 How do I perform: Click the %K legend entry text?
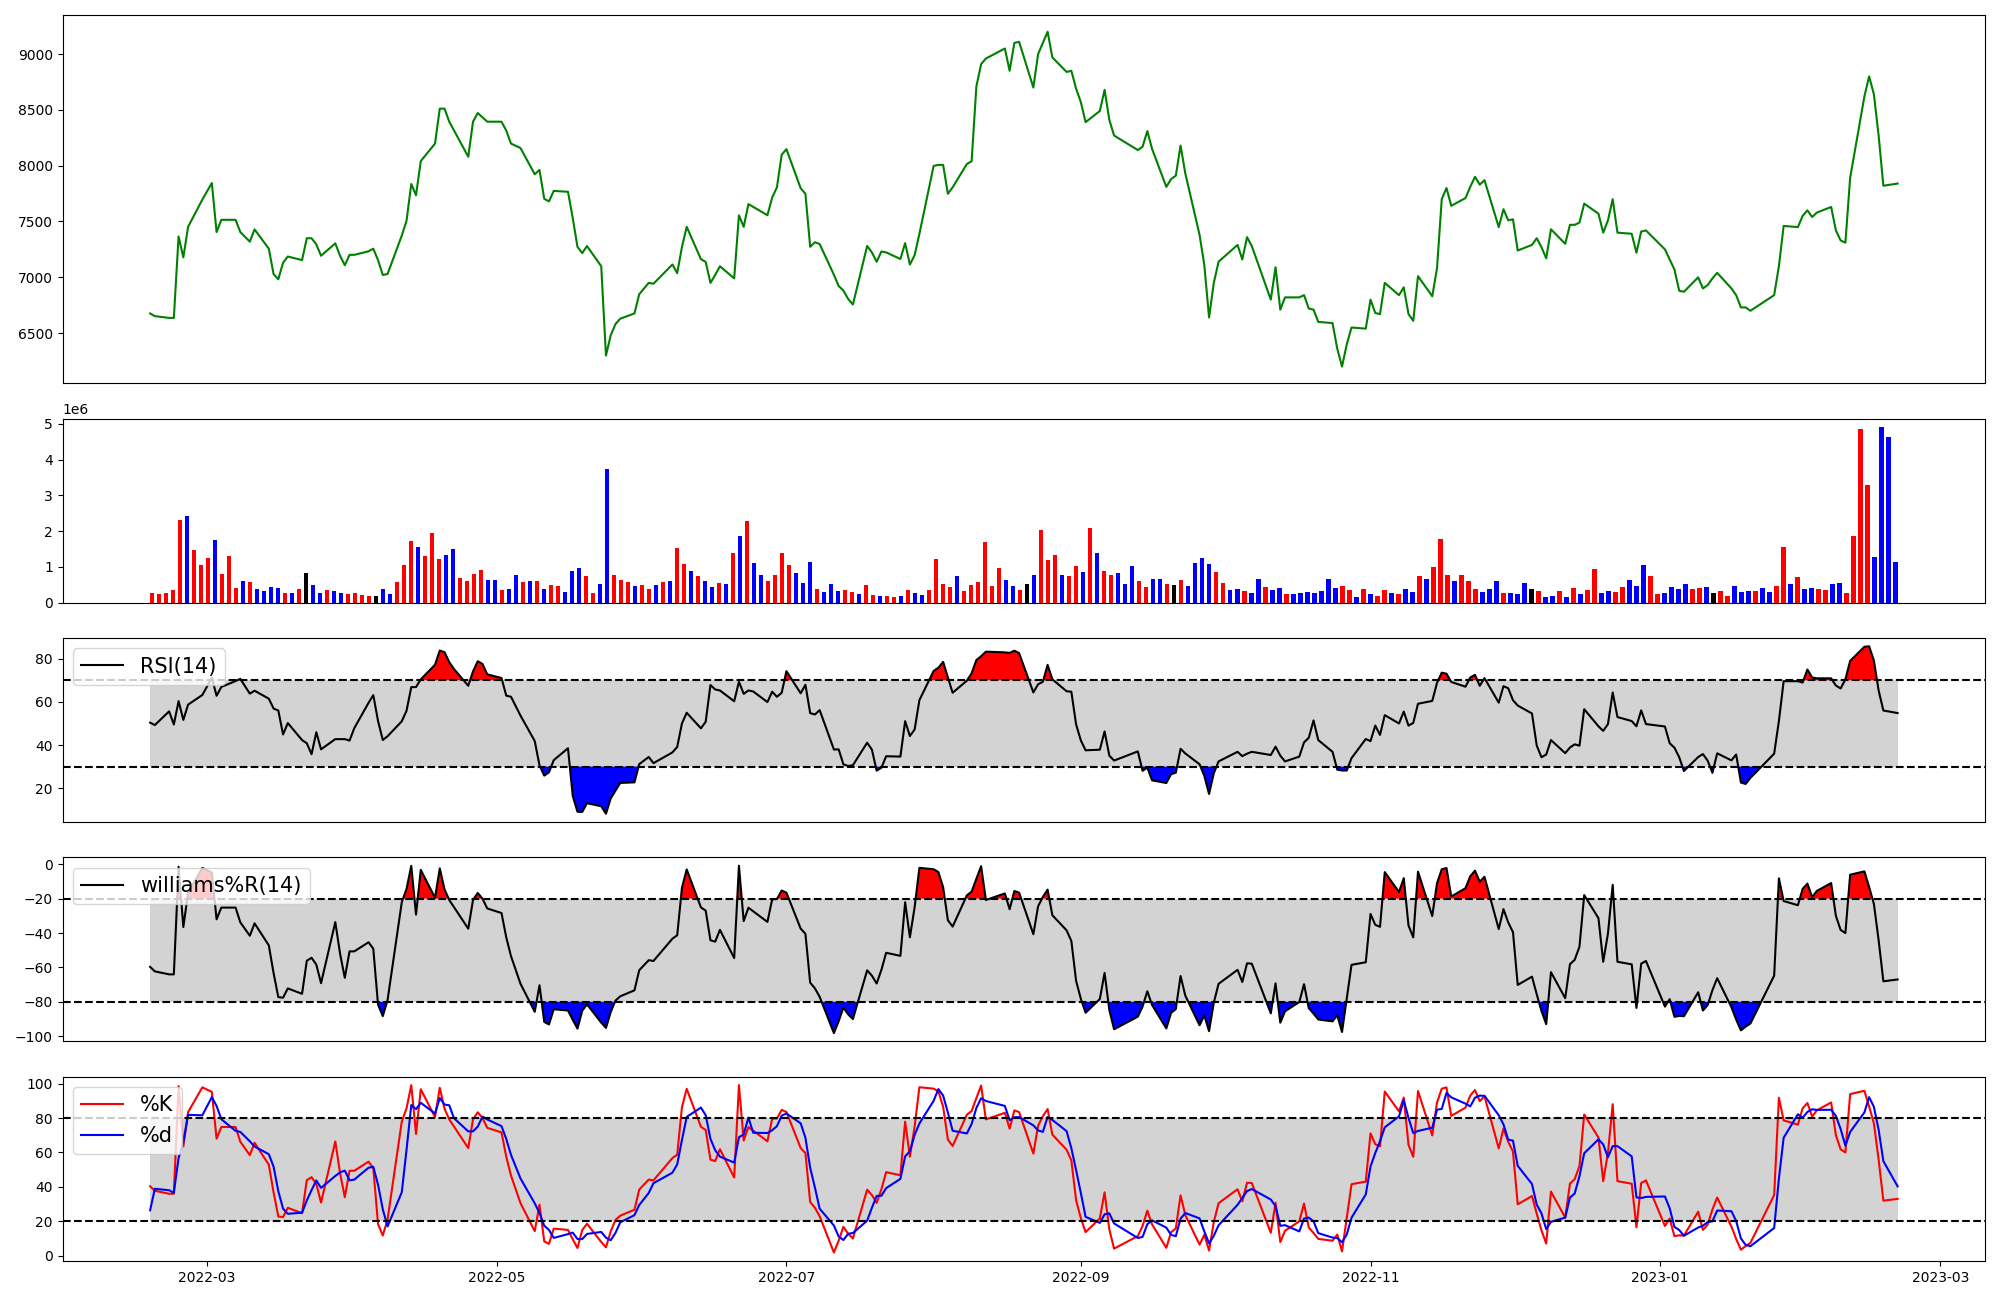pyautogui.click(x=156, y=1104)
